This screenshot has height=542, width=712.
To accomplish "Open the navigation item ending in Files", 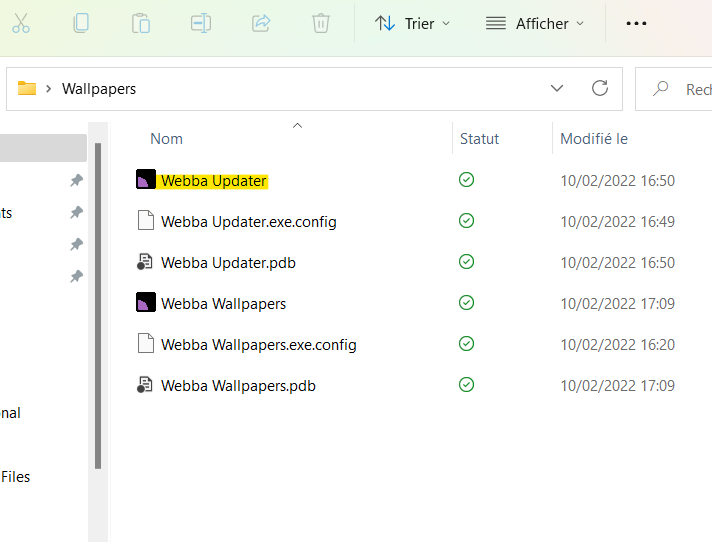I will tap(15, 477).
